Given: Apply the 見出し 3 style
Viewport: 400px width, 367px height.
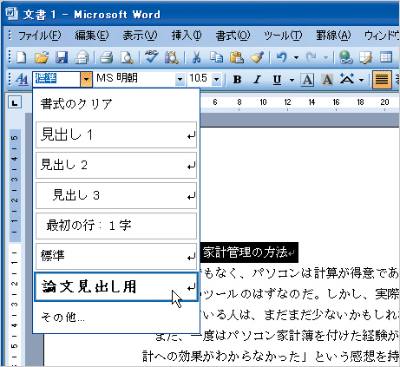Looking at the screenshot, I should point(116,195).
